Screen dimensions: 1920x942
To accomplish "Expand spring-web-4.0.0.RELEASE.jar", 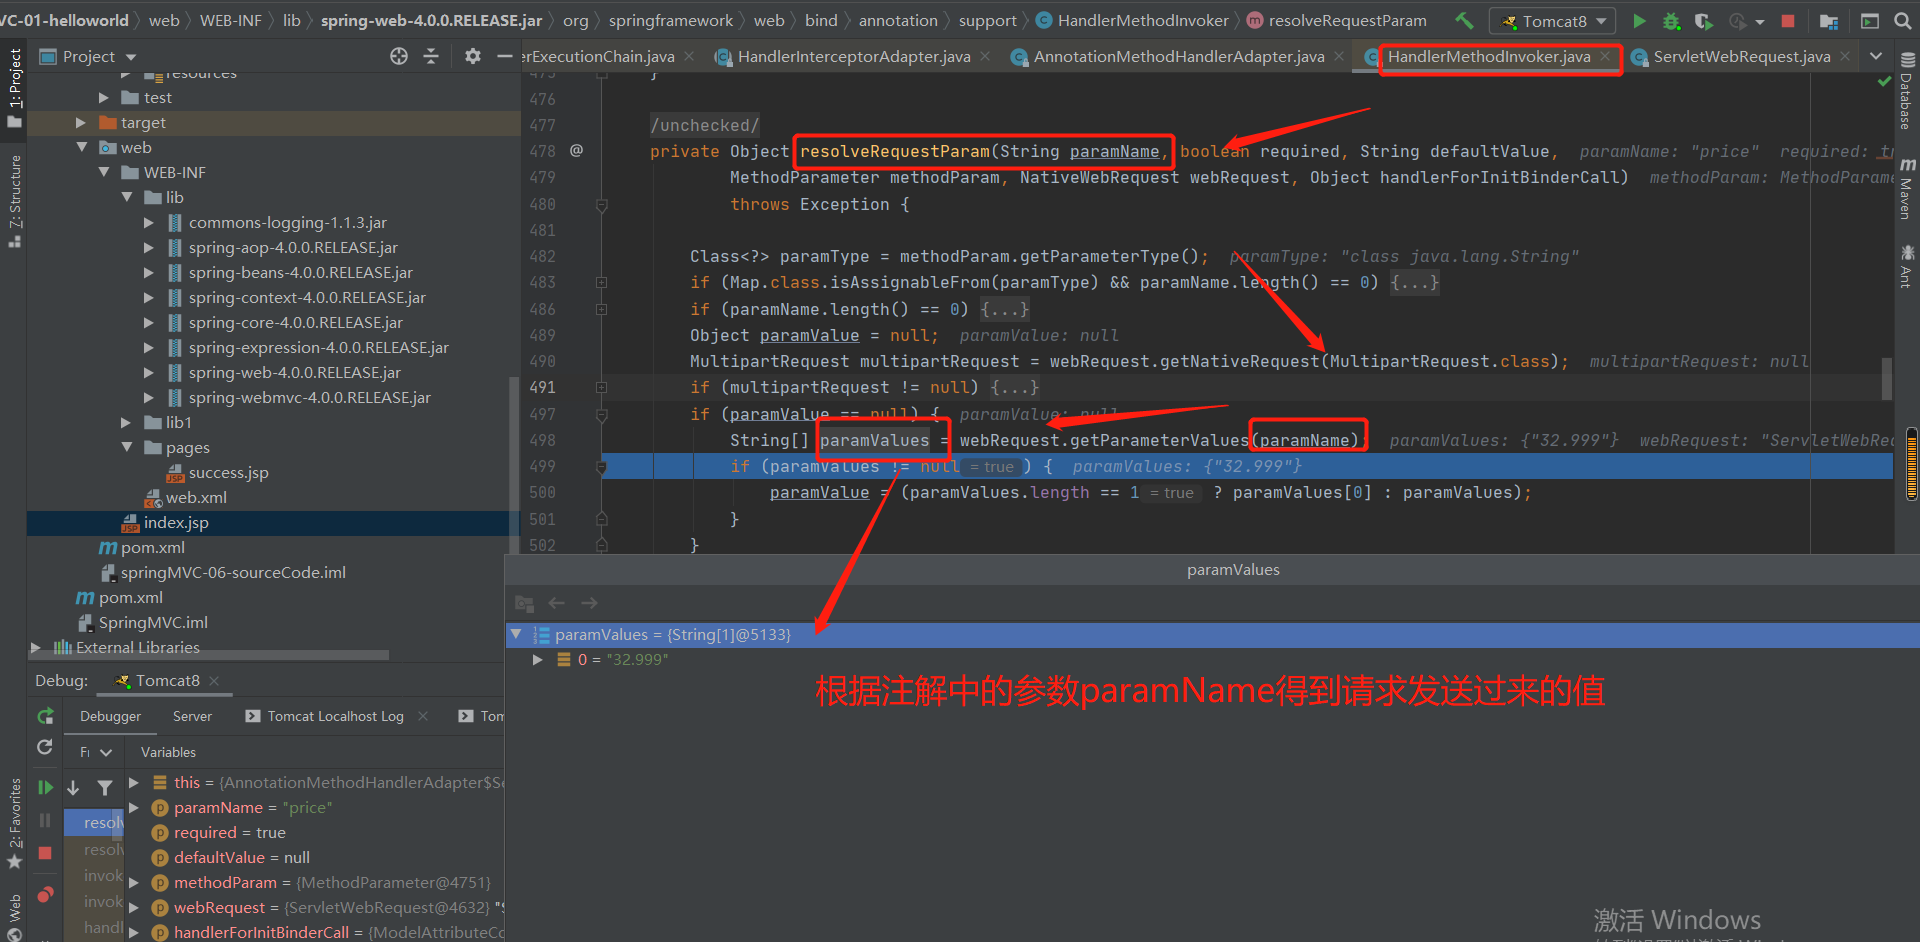I will click(x=149, y=372).
